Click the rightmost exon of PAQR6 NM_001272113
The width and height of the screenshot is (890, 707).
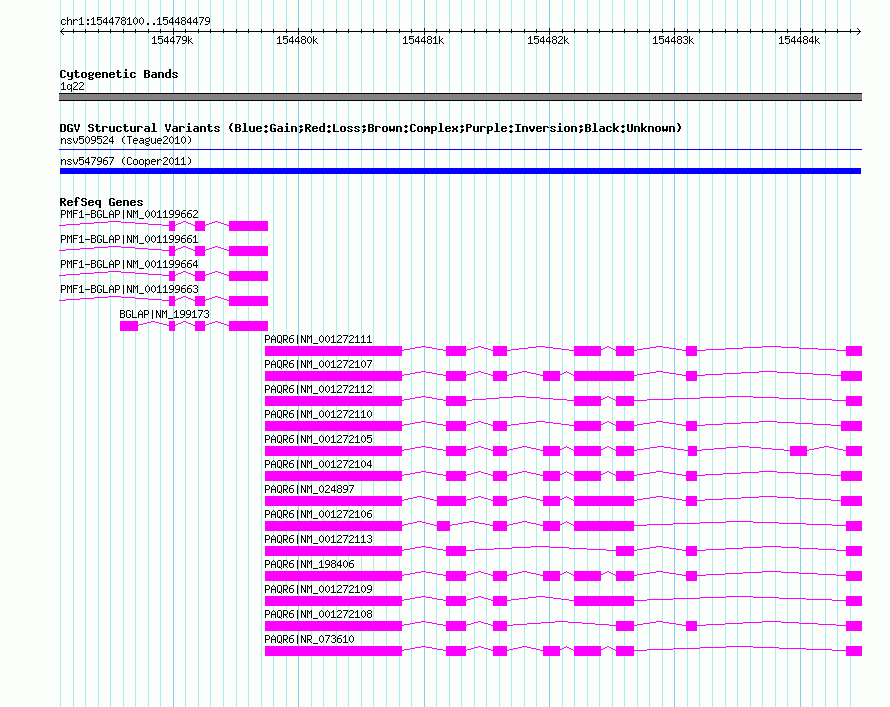pos(854,550)
